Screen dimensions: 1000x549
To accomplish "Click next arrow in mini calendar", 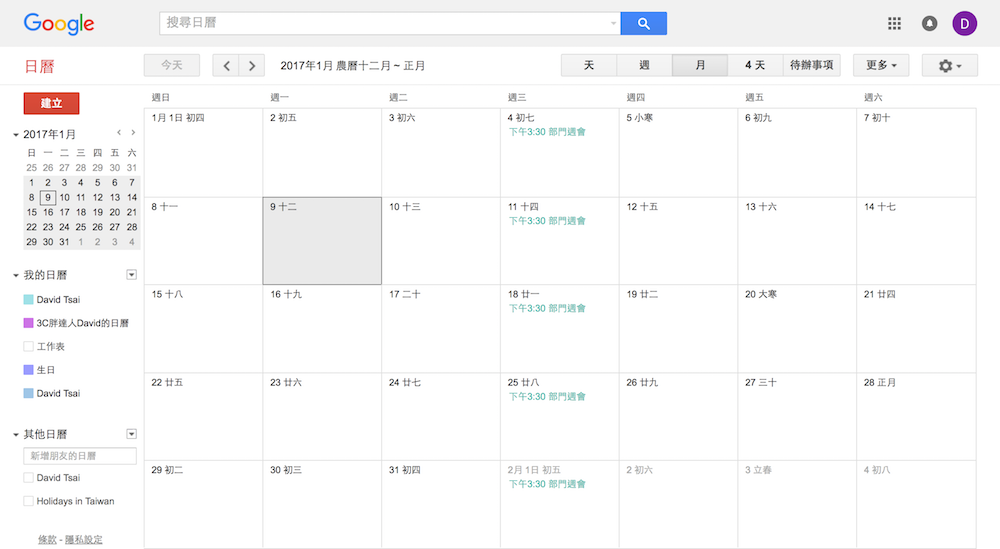I will click(x=133, y=133).
